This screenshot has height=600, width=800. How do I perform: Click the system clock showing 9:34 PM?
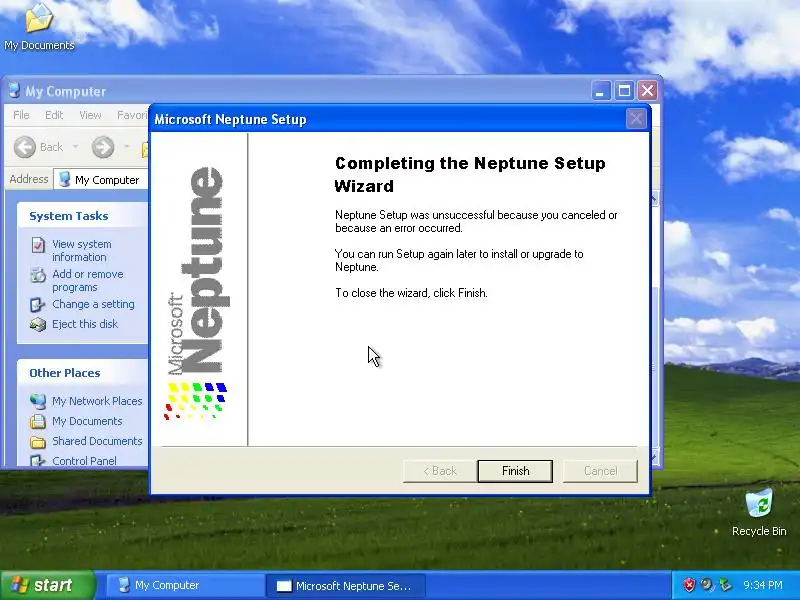coord(763,585)
